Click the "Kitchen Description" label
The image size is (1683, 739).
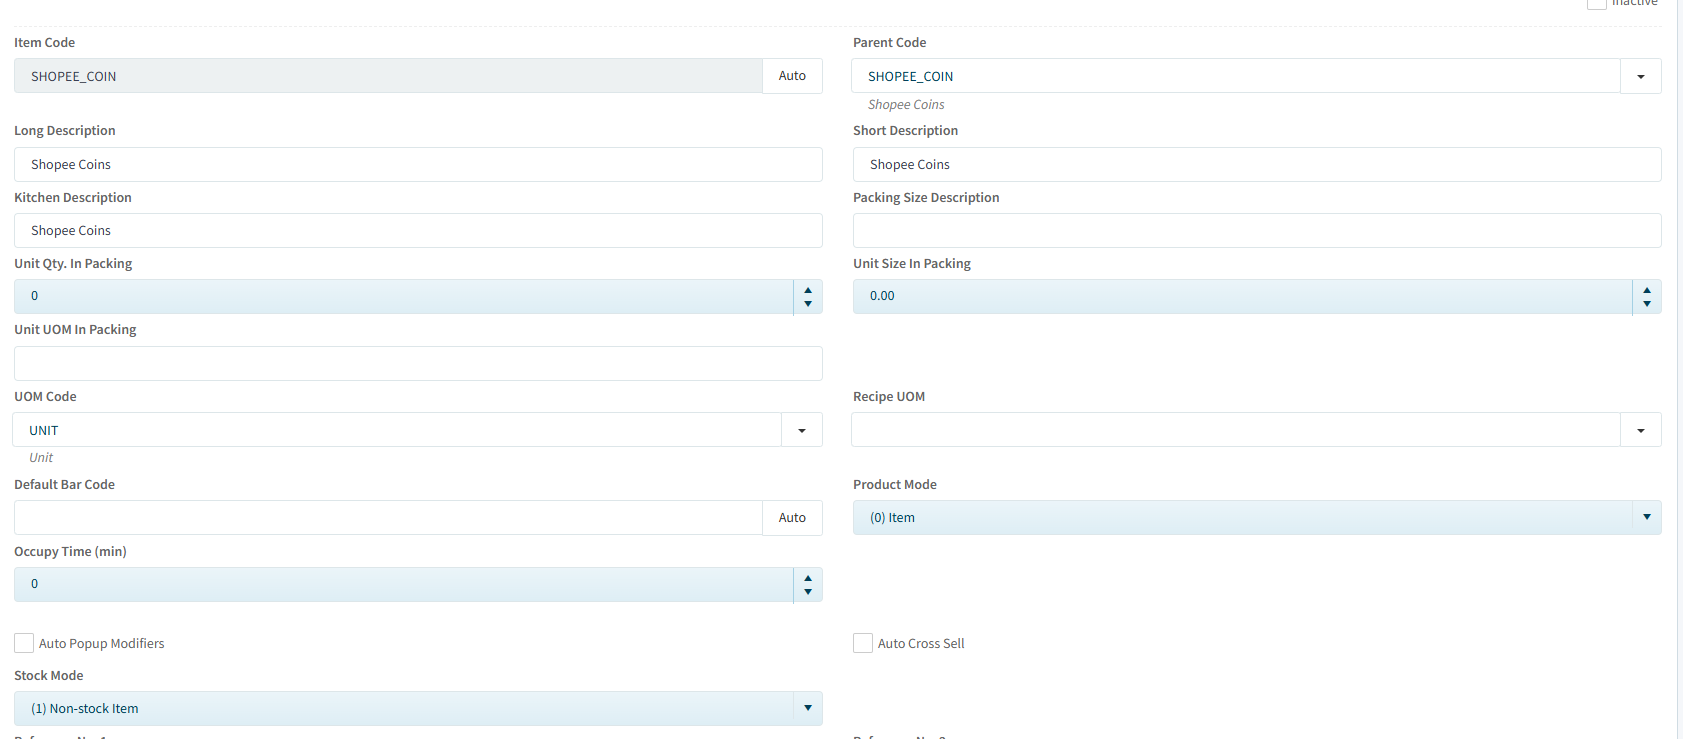[73, 198]
